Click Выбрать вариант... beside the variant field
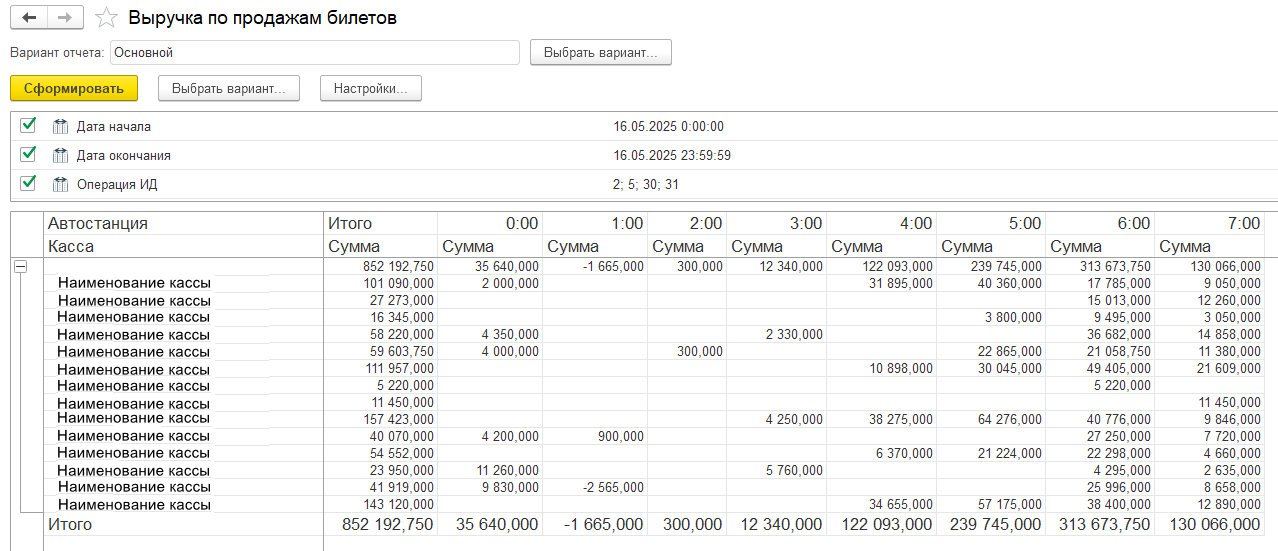 coord(600,52)
